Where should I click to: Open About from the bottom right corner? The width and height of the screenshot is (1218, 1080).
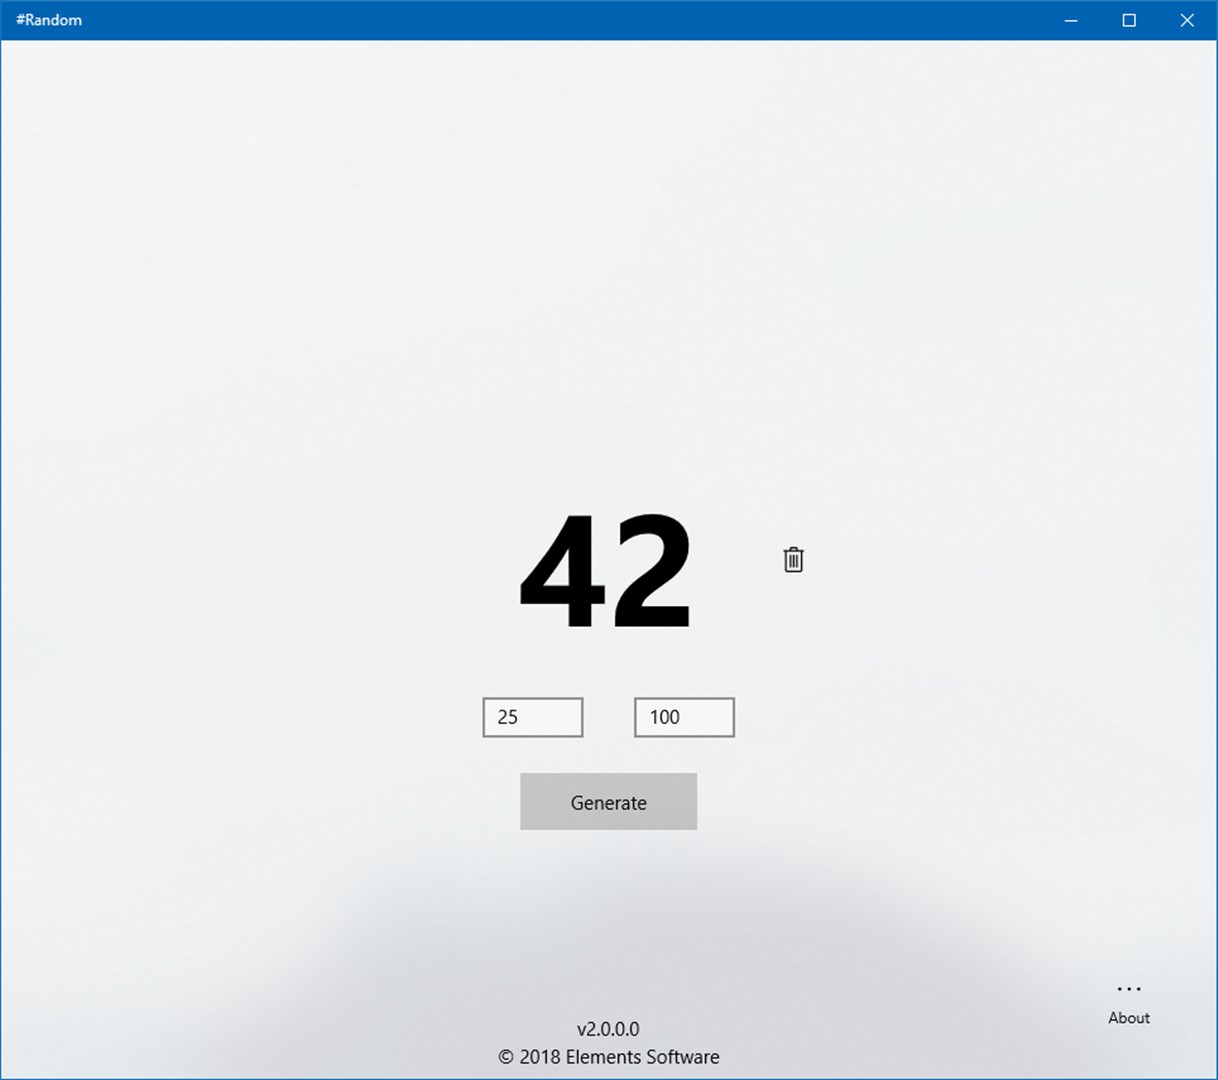tap(1128, 1017)
